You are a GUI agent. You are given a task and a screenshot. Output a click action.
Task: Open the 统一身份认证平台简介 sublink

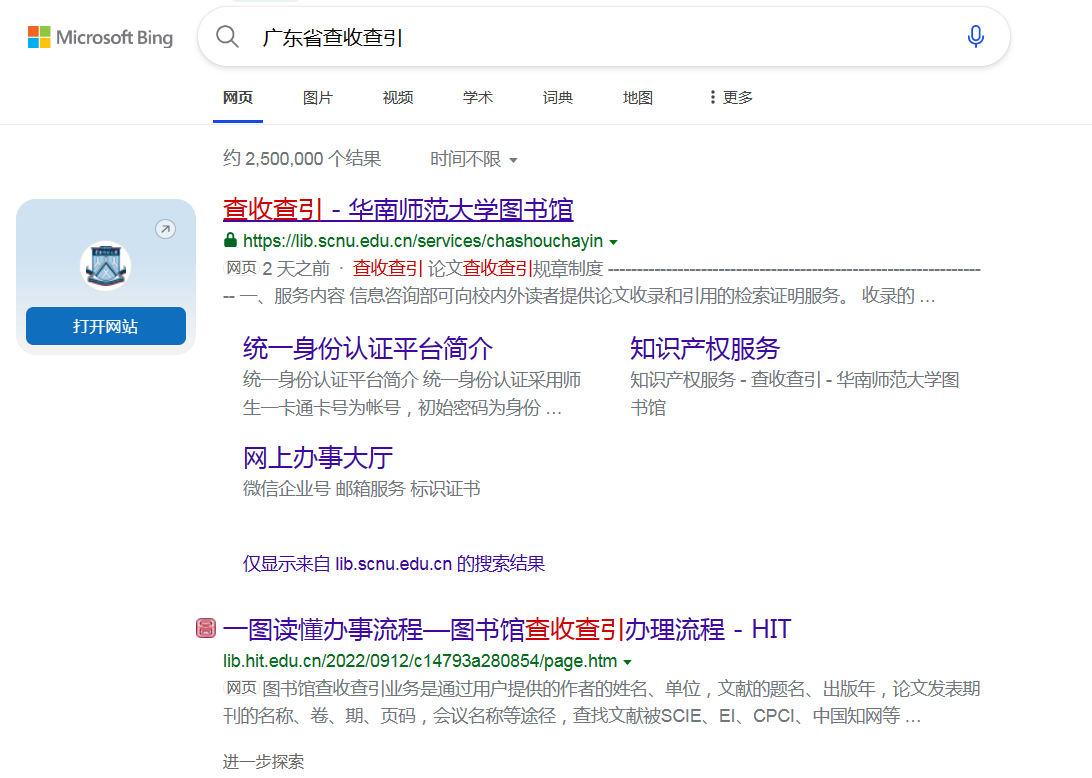point(368,349)
